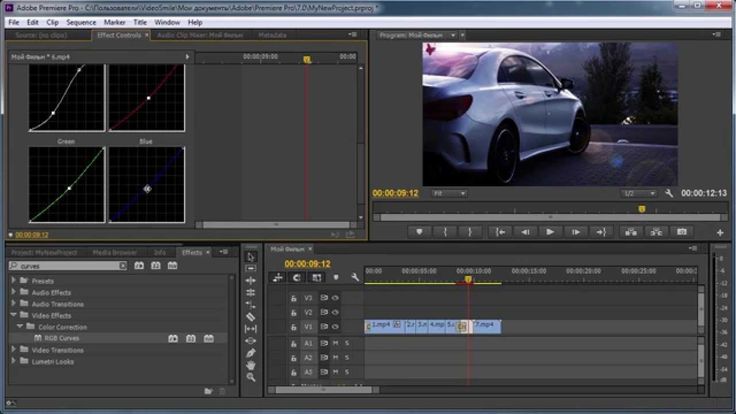Viewport: 736px width, 414px height.
Task: Create new custom bin in Effects panel
Action: (x=209, y=390)
